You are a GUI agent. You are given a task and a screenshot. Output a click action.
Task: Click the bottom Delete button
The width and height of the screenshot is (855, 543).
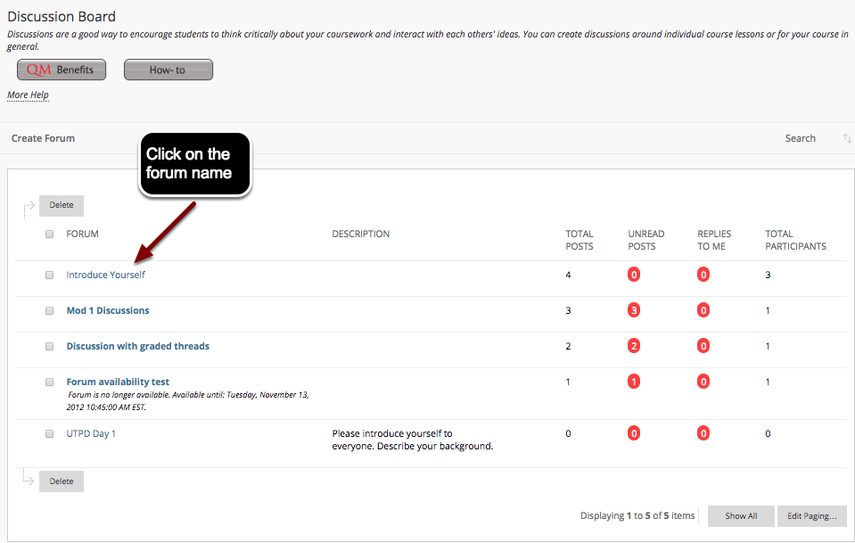[x=62, y=481]
